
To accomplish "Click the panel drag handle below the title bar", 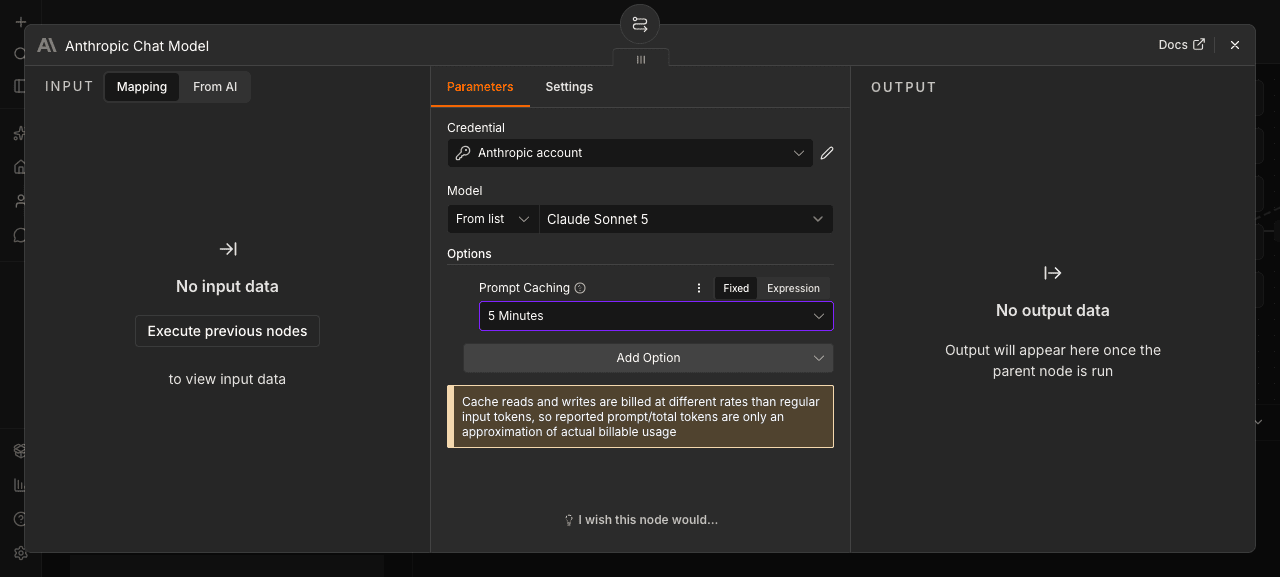I will tap(641, 60).
